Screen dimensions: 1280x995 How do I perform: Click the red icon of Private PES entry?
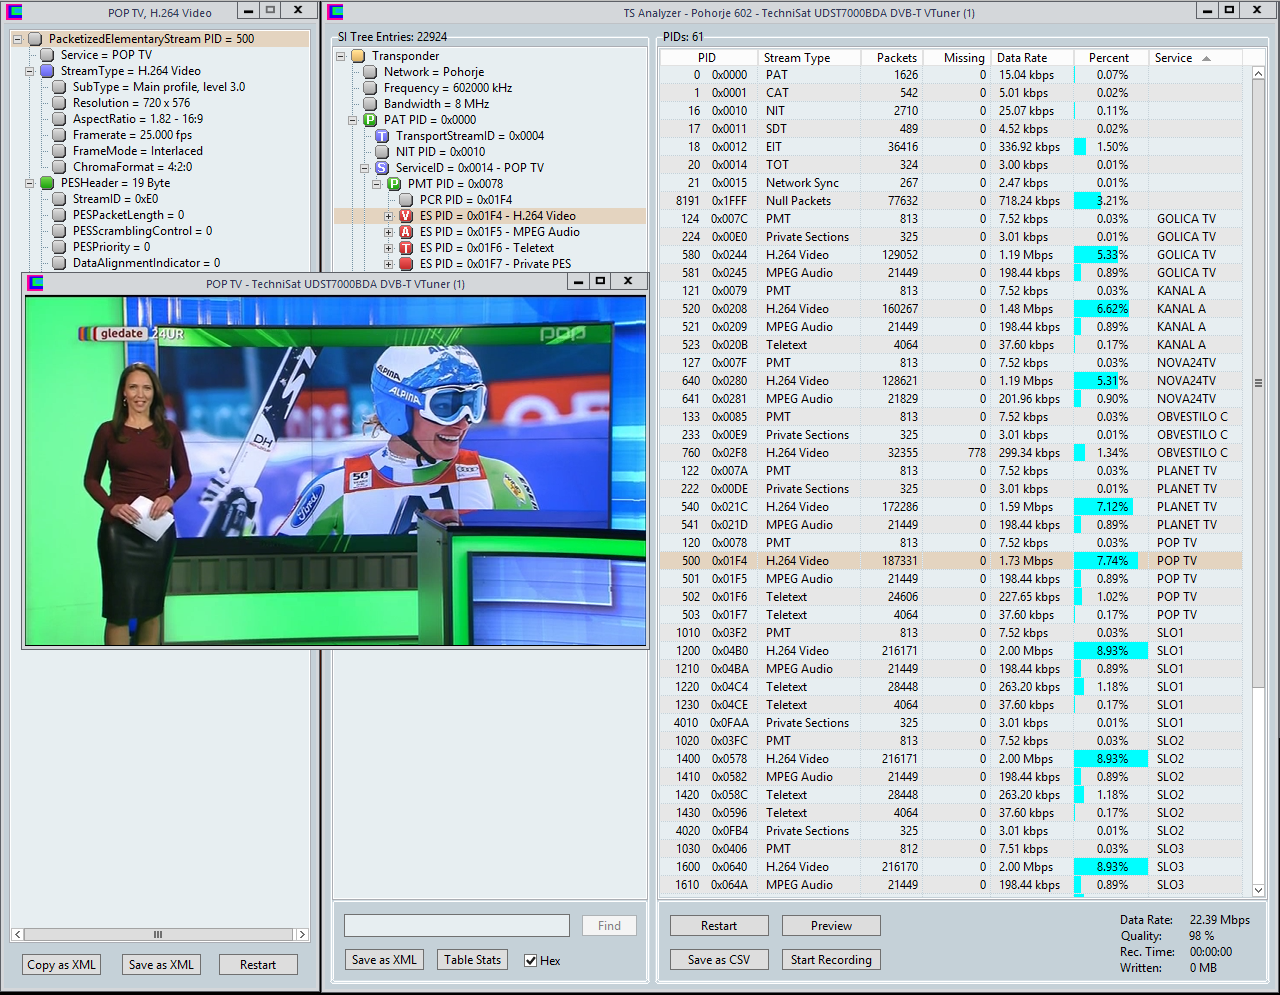pos(406,264)
